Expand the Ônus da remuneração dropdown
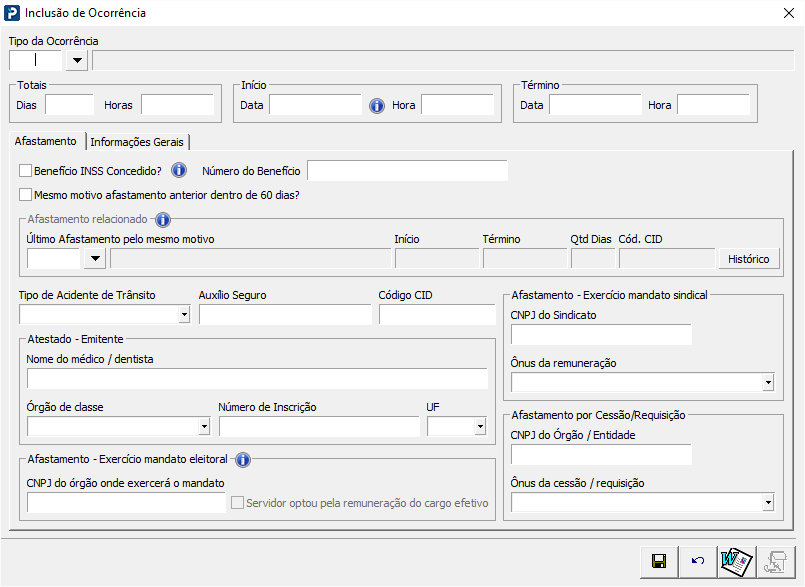This screenshot has height=587, width=805. [768, 383]
